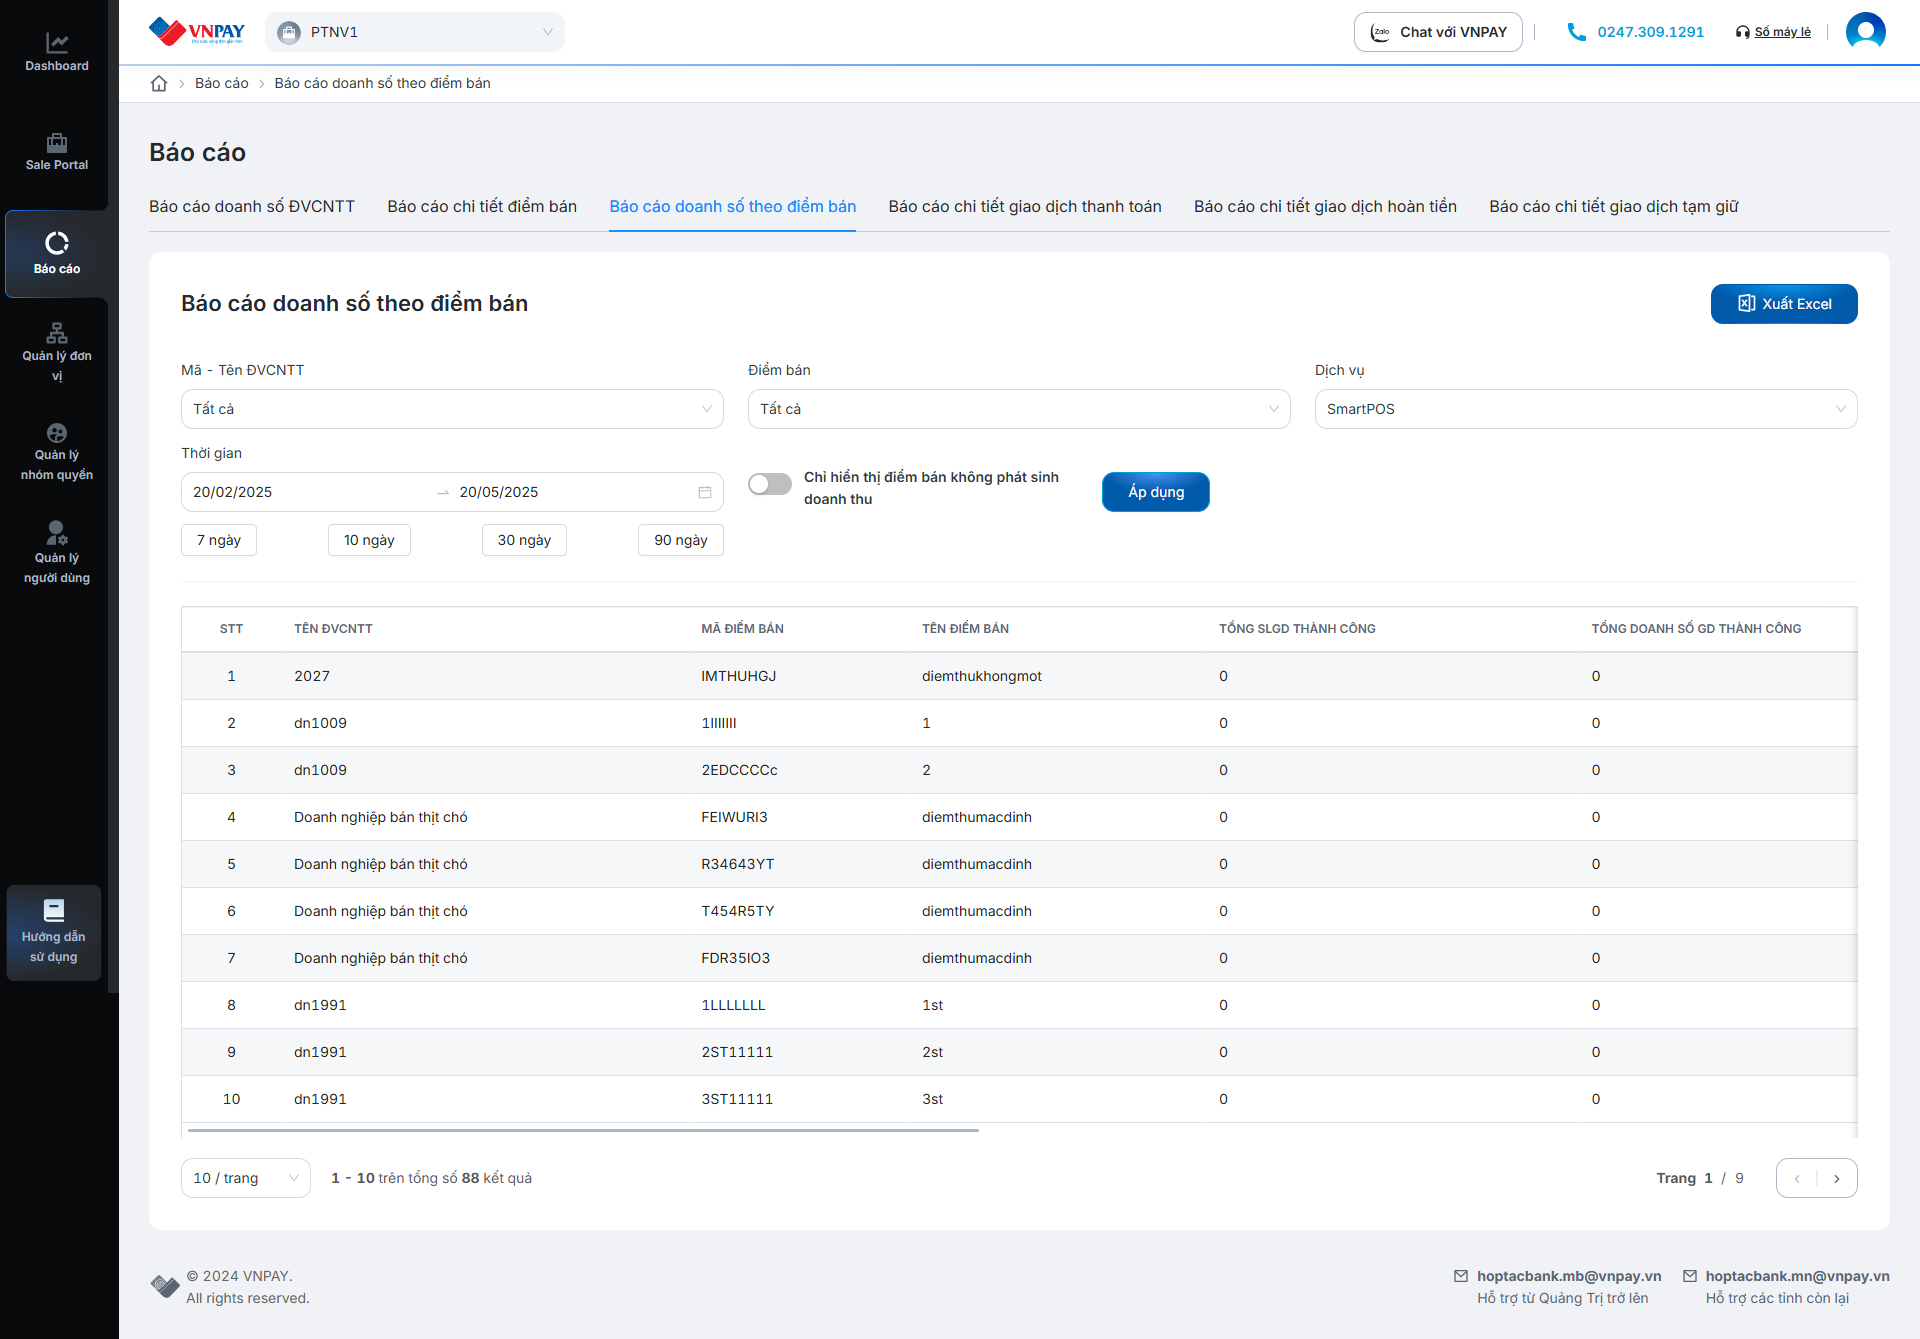Click the hoptacbank.mb@vnpay.vn email link
Image resolution: width=1920 pixels, height=1339 pixels.
pos(1569,1276)
